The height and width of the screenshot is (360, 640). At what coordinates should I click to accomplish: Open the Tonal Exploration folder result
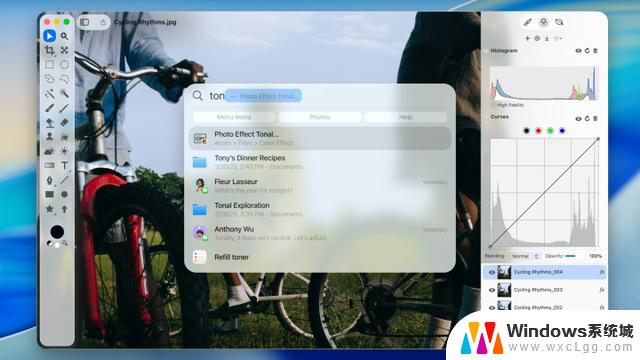coord(320,209)
